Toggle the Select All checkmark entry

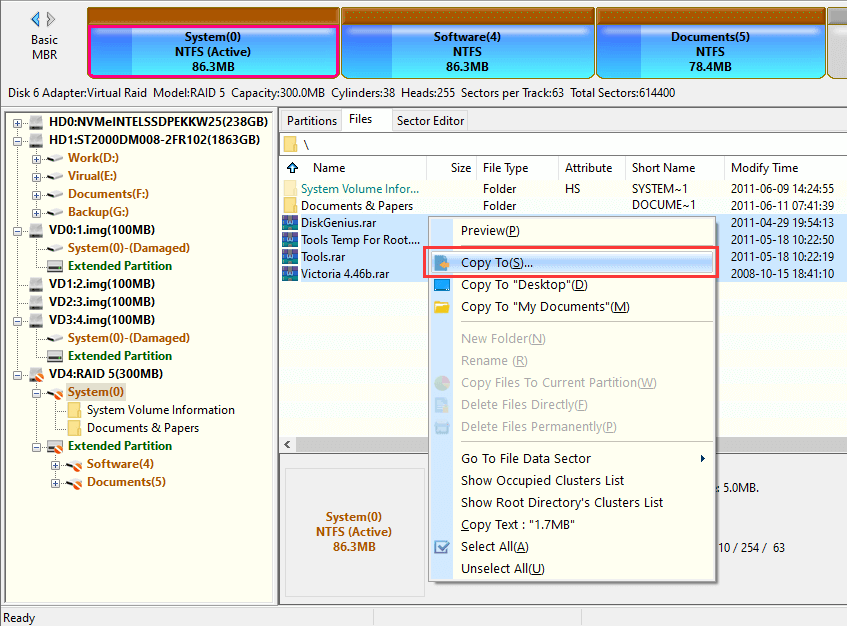pos(442,547)
